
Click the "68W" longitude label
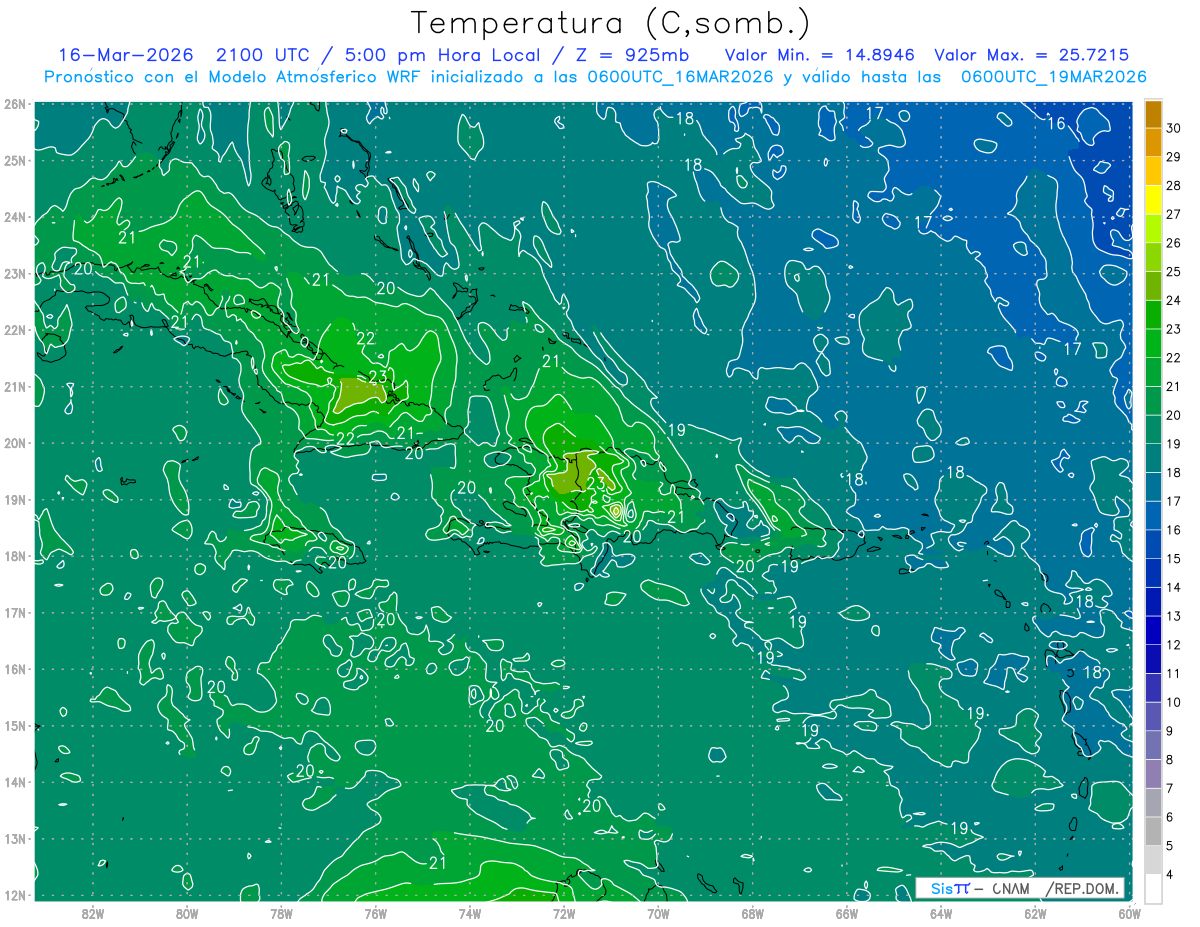[752, 913]
